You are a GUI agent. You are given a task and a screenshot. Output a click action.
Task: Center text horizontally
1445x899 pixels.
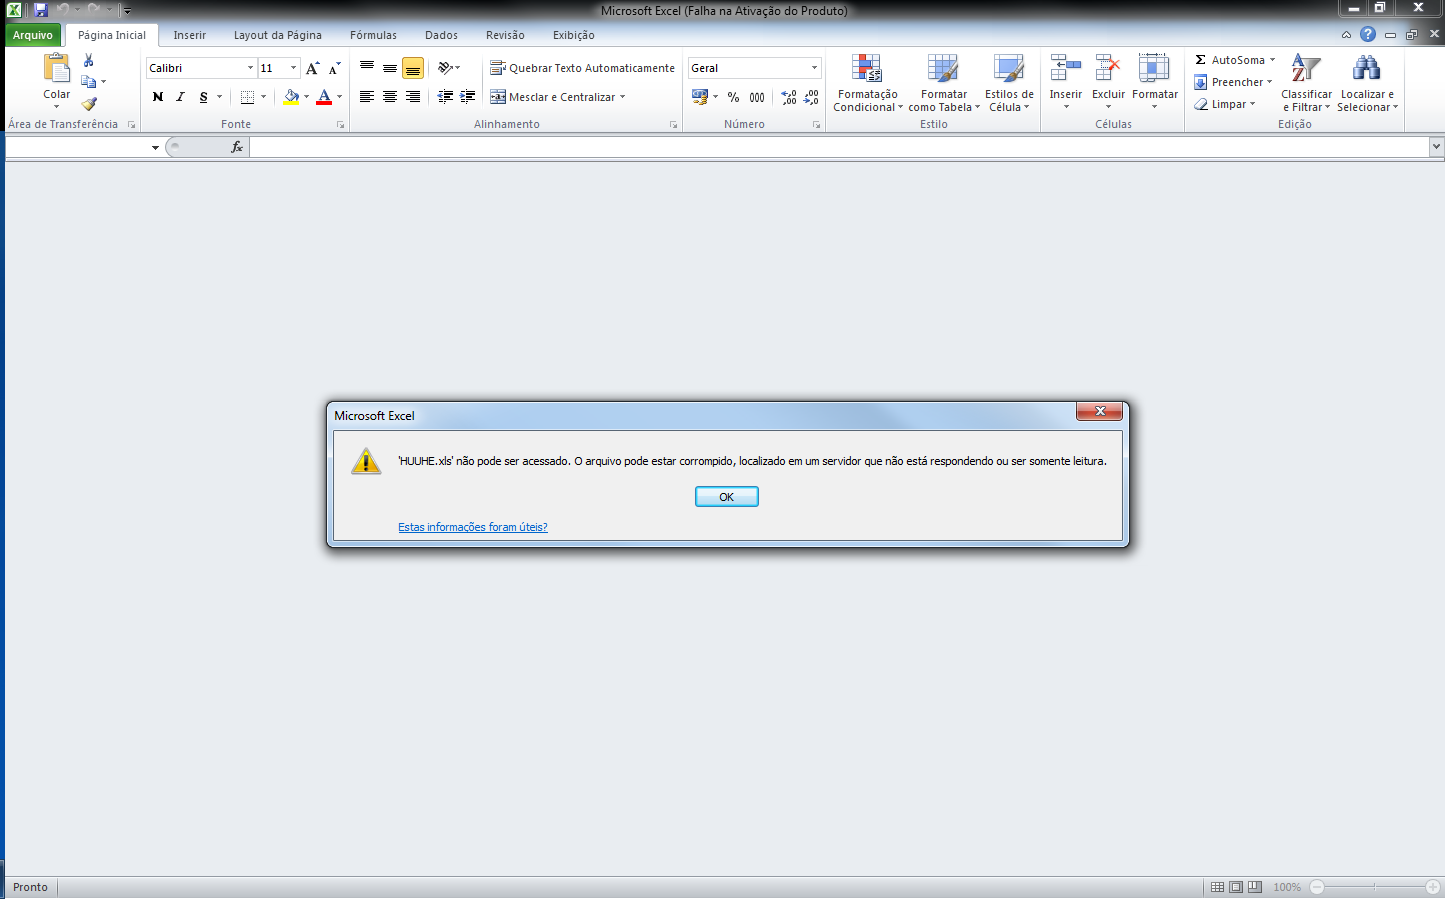tap(390, 97)
